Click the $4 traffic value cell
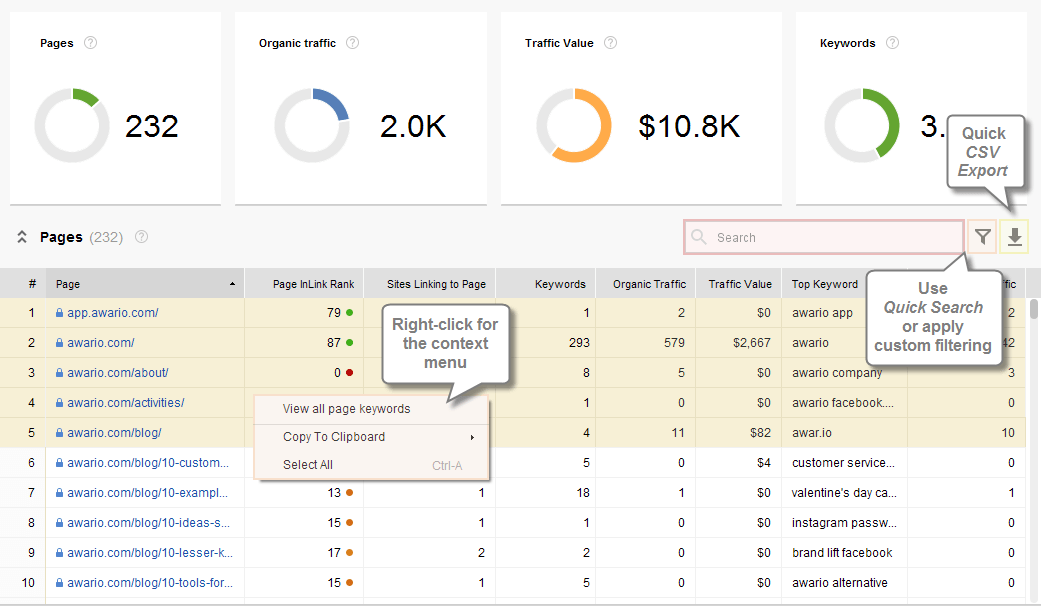The height and width of the screenshot is (606, 1041). point(763,463)
